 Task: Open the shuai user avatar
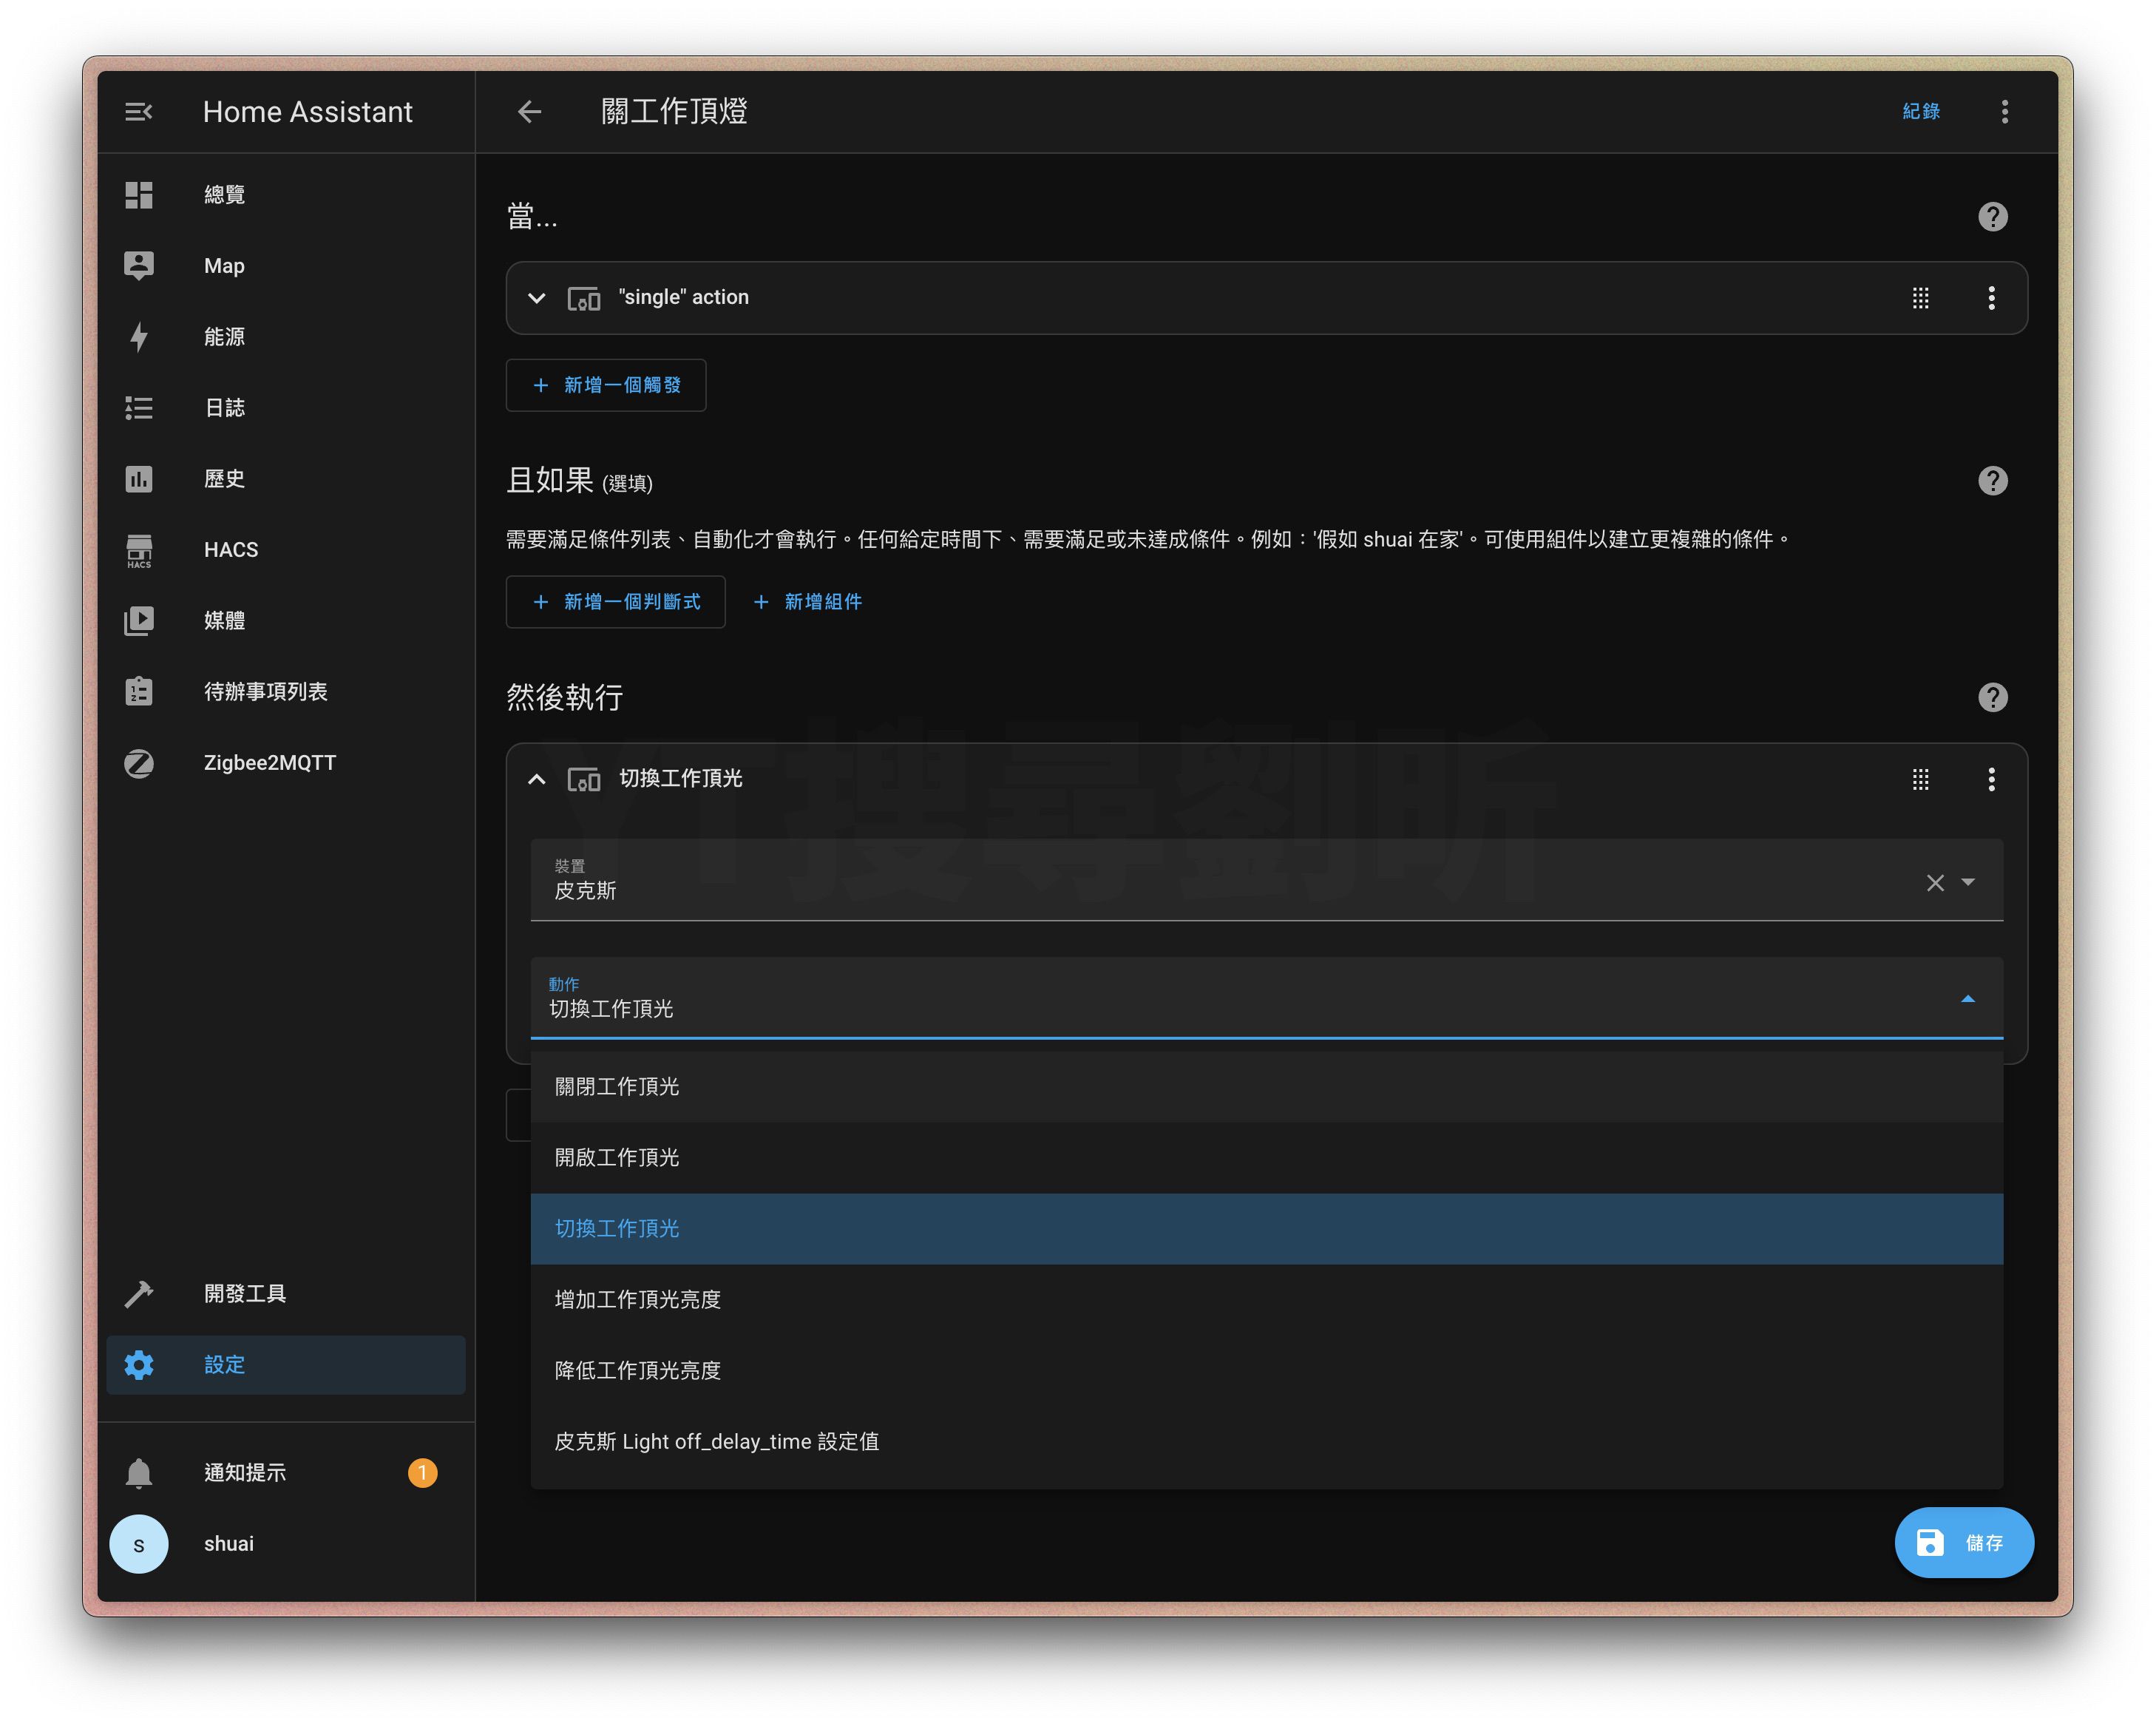click(139, 1544)
